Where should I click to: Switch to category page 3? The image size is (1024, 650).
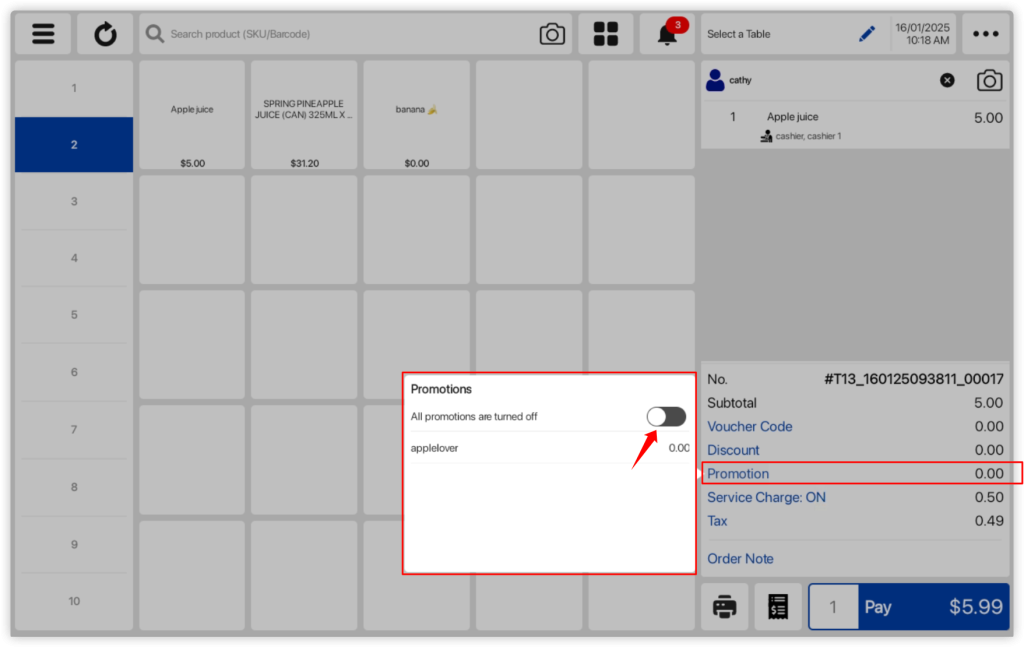74,201
